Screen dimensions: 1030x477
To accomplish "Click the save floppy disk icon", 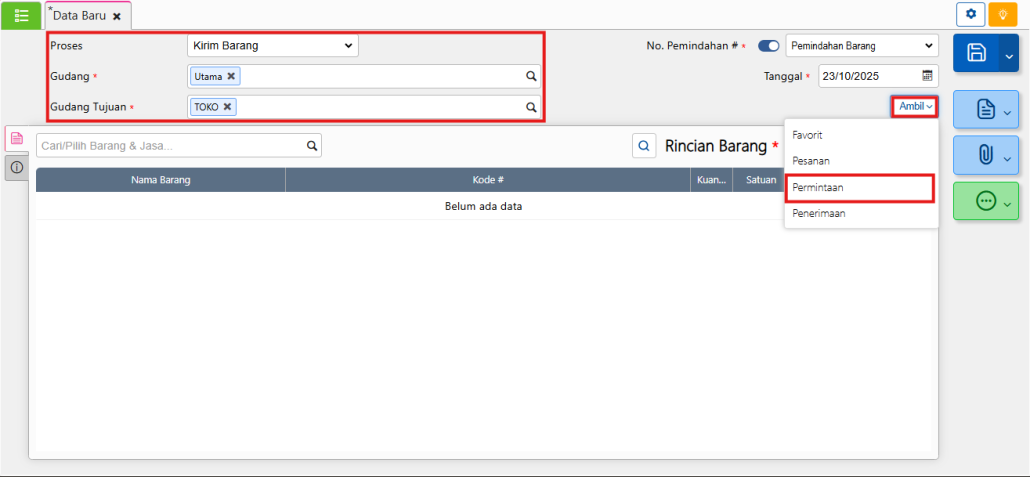I will tap(976, 53).
